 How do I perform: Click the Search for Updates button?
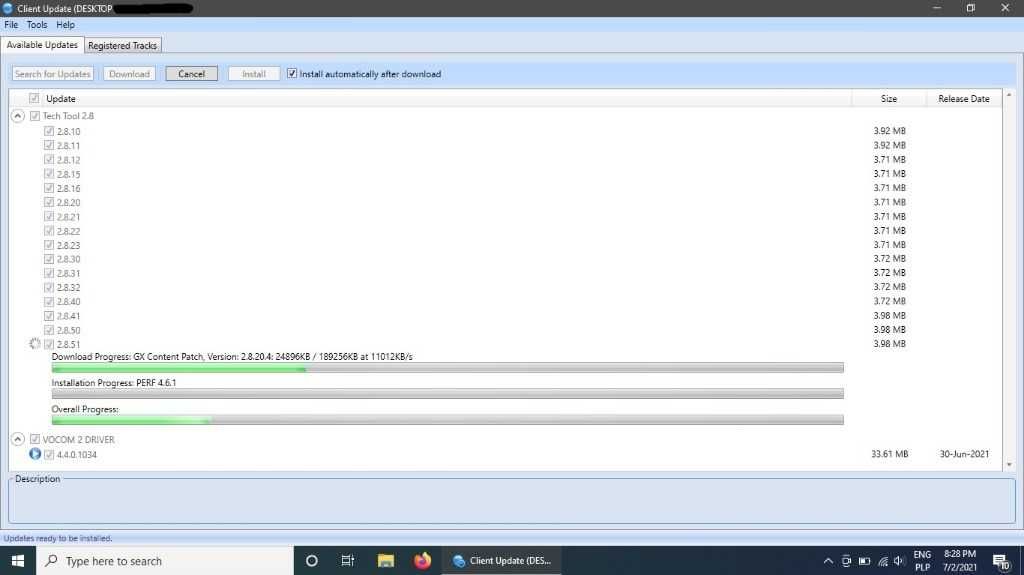(53, 74)
